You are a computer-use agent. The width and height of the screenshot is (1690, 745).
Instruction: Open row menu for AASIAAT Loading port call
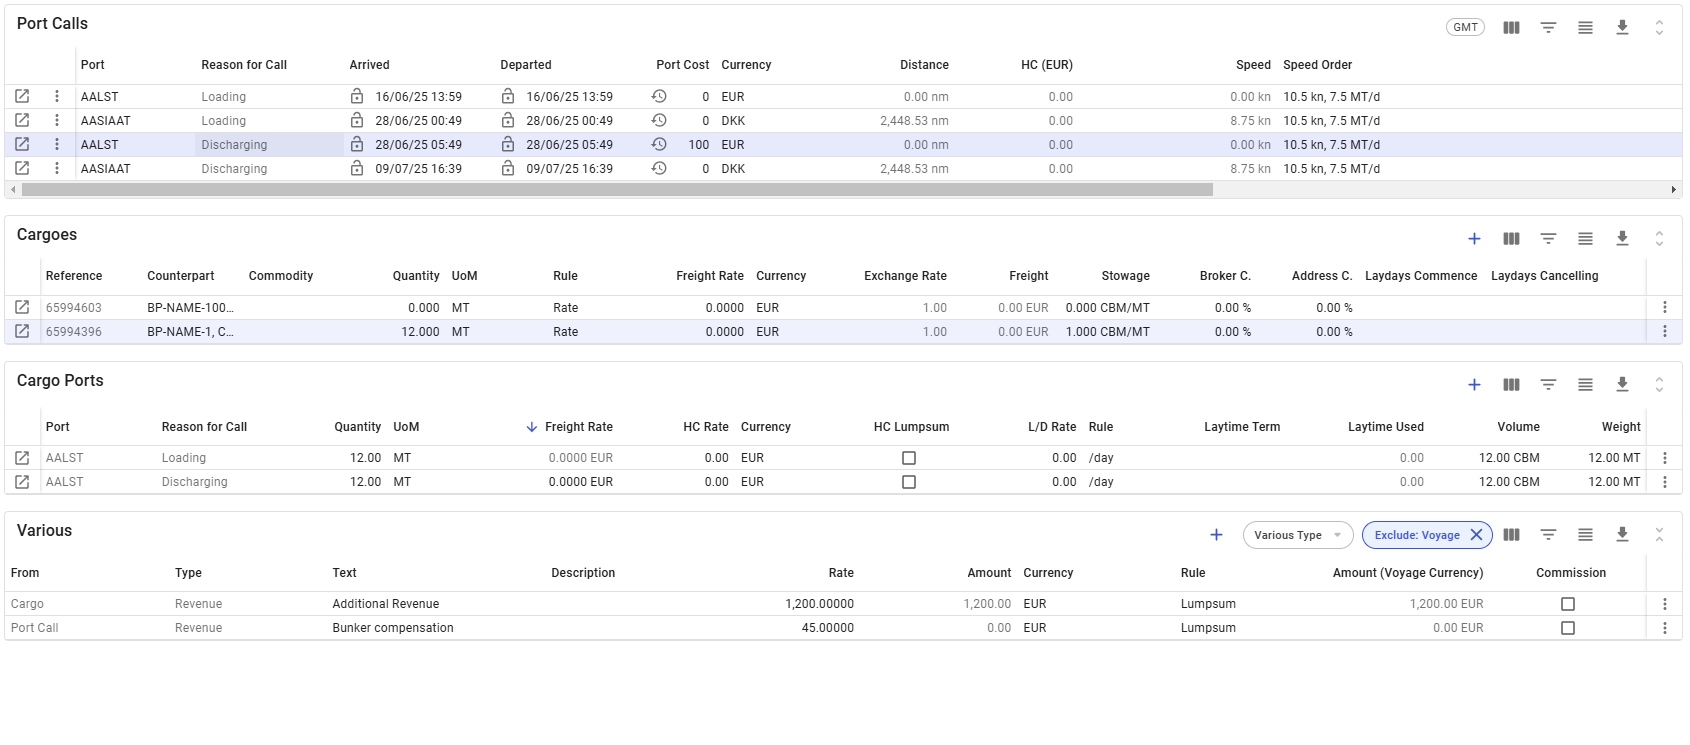(x=57, y=121)
